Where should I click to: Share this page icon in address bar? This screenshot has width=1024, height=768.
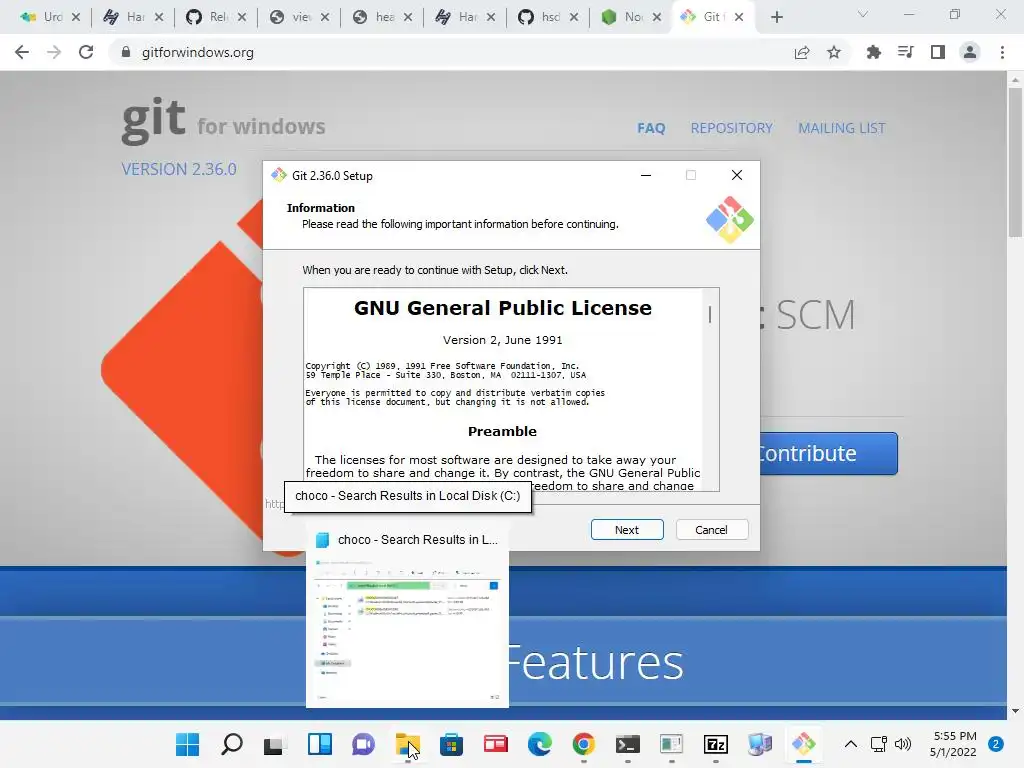point(802,52)
